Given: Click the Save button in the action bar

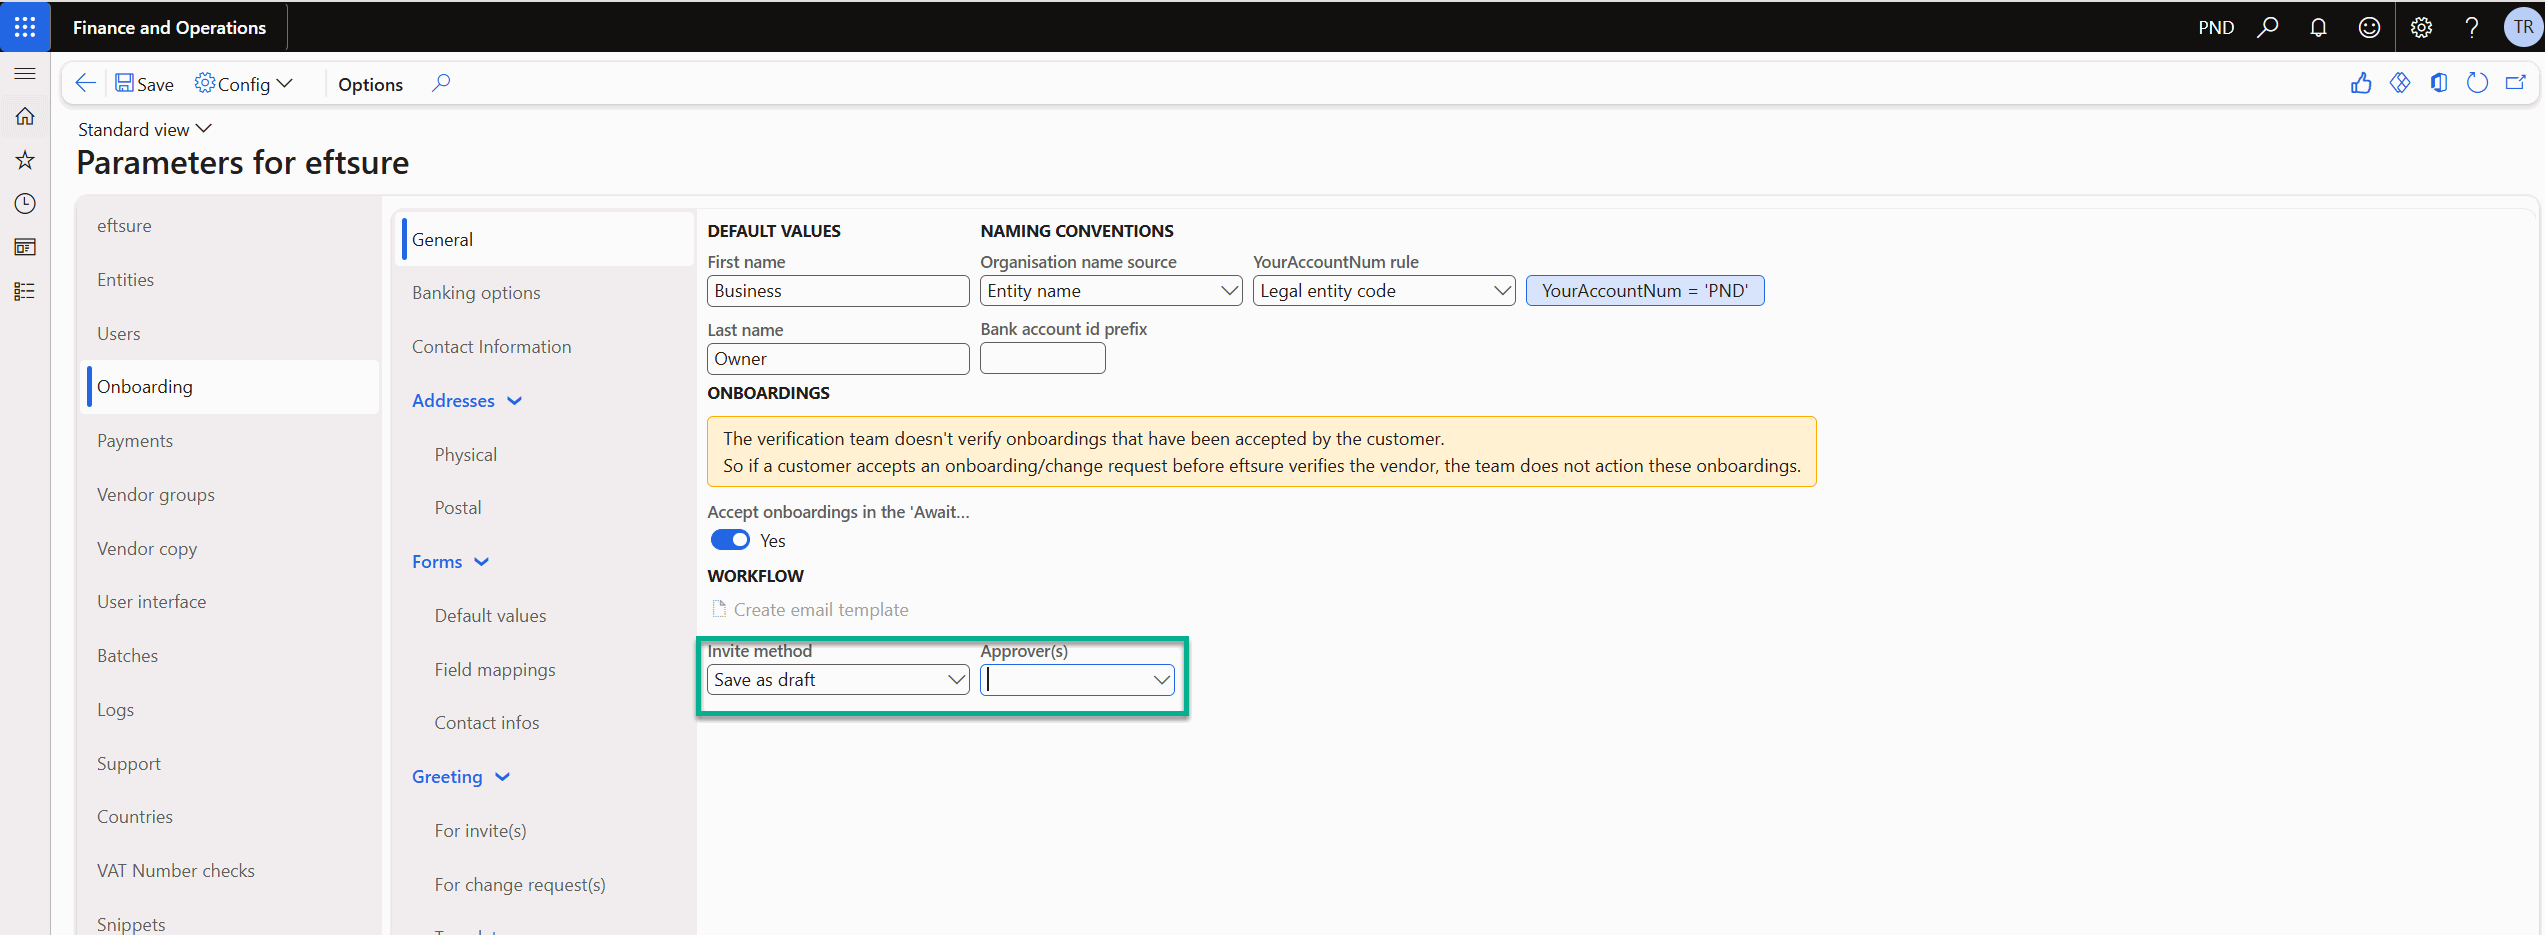Looking at the screenshot, I should [x=144, y=84].
